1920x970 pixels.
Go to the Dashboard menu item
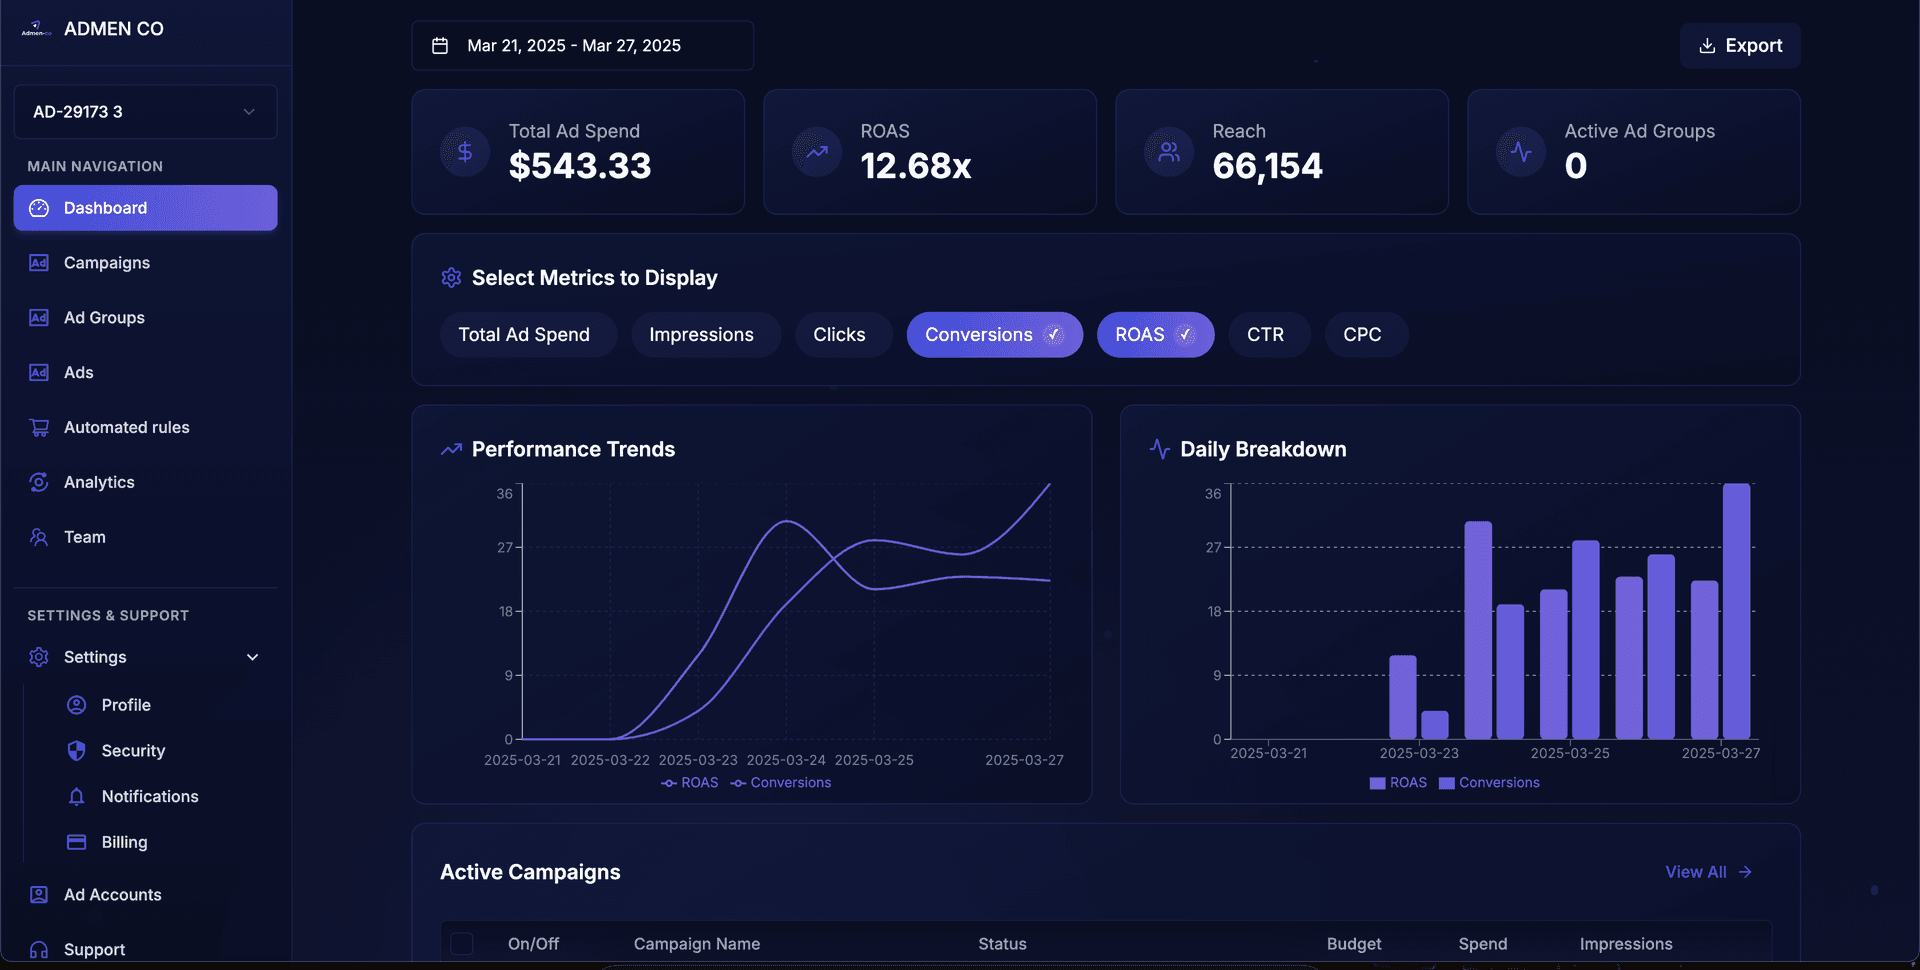[105, 207]
